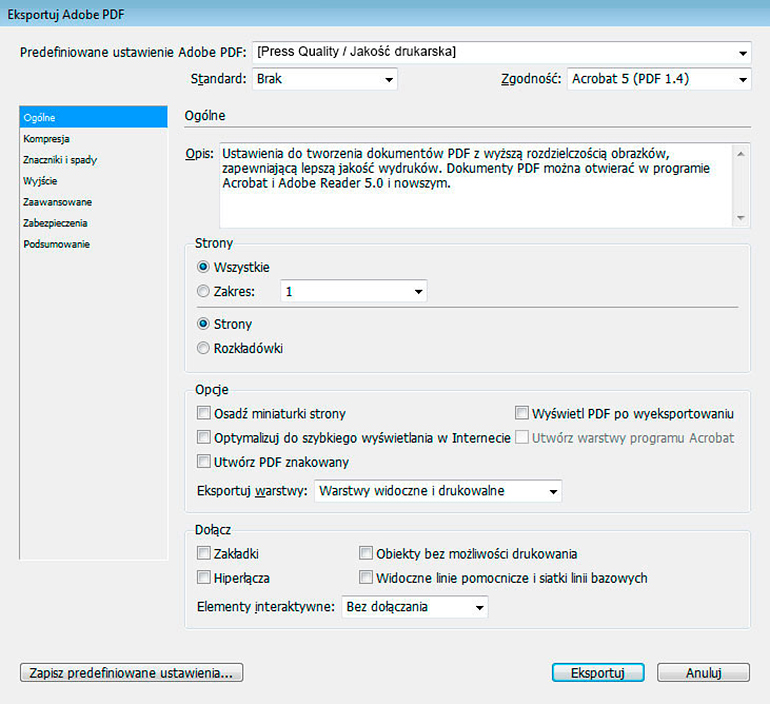Click the Anuluj button
The height and width of the screenshot is (704, 770).
point(703,673)
